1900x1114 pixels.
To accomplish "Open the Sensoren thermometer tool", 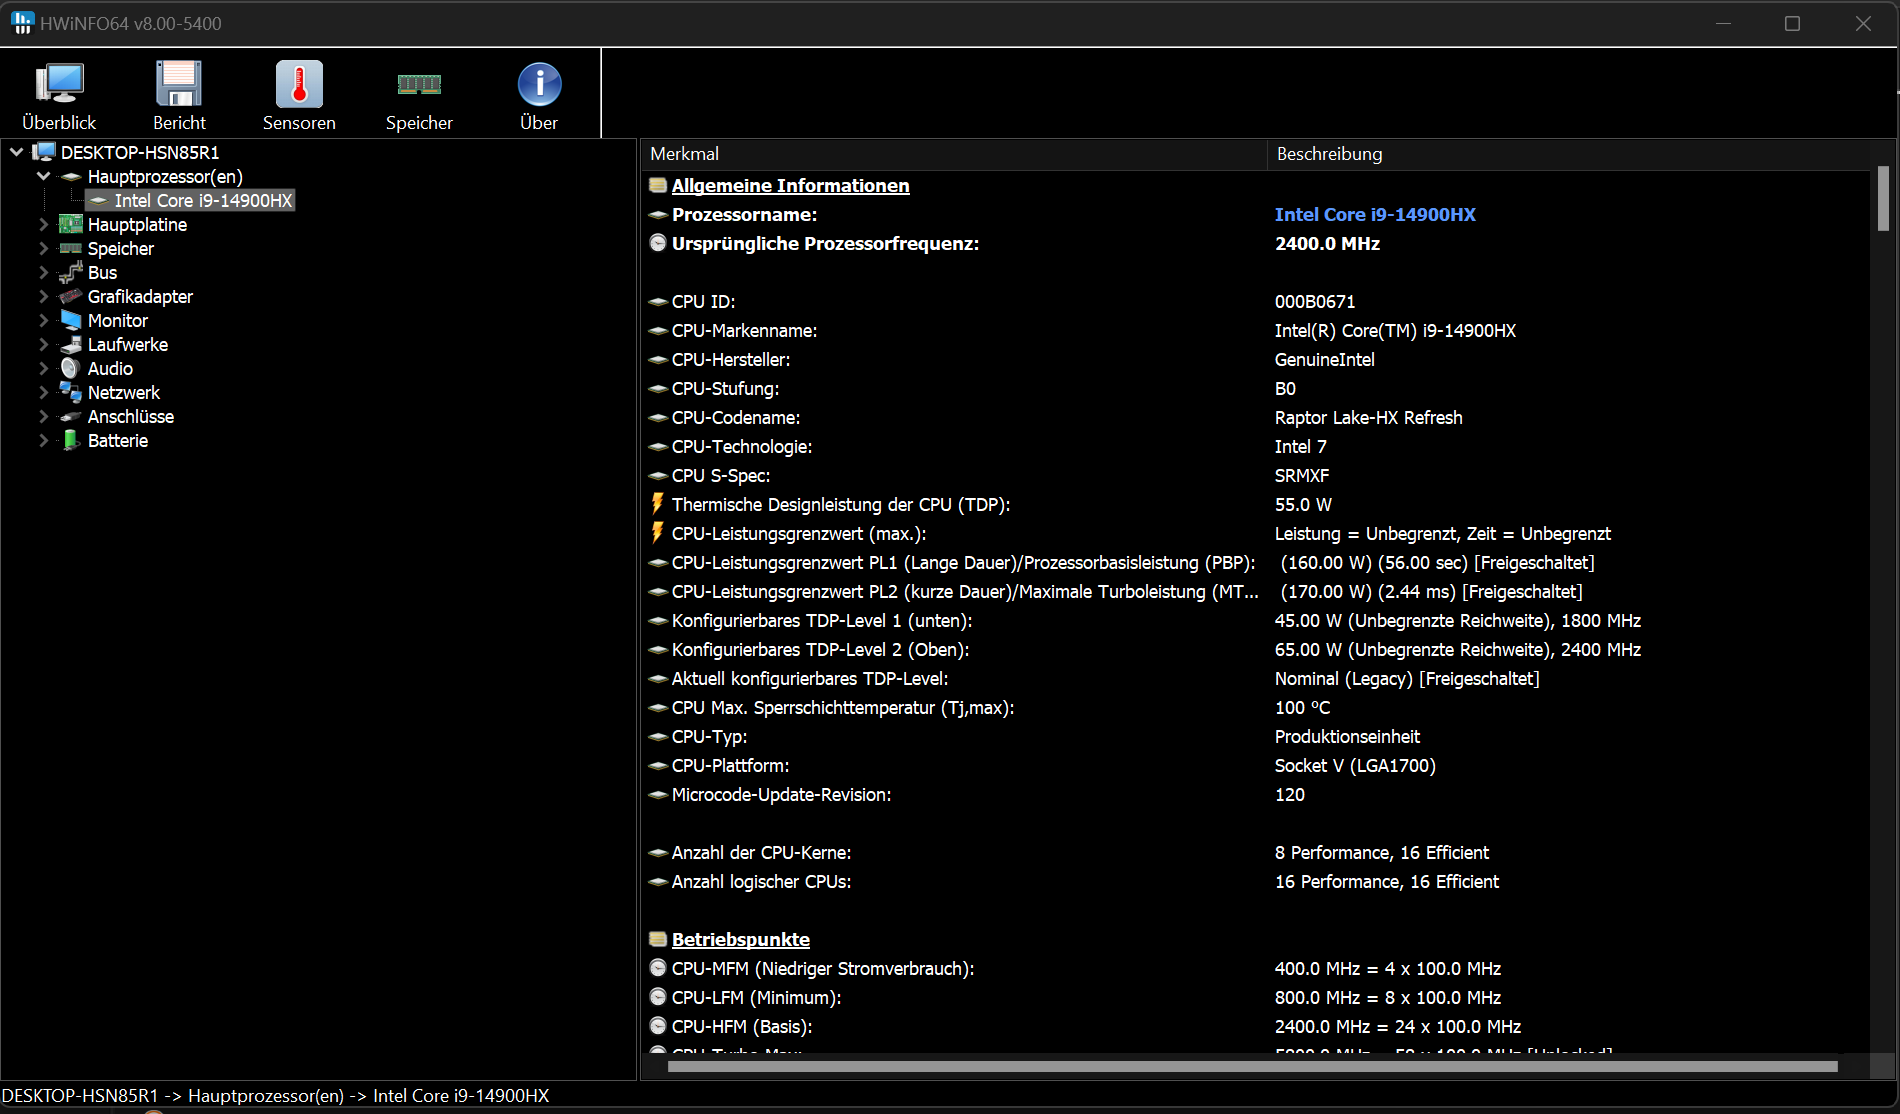I will [x=299, y=95].
